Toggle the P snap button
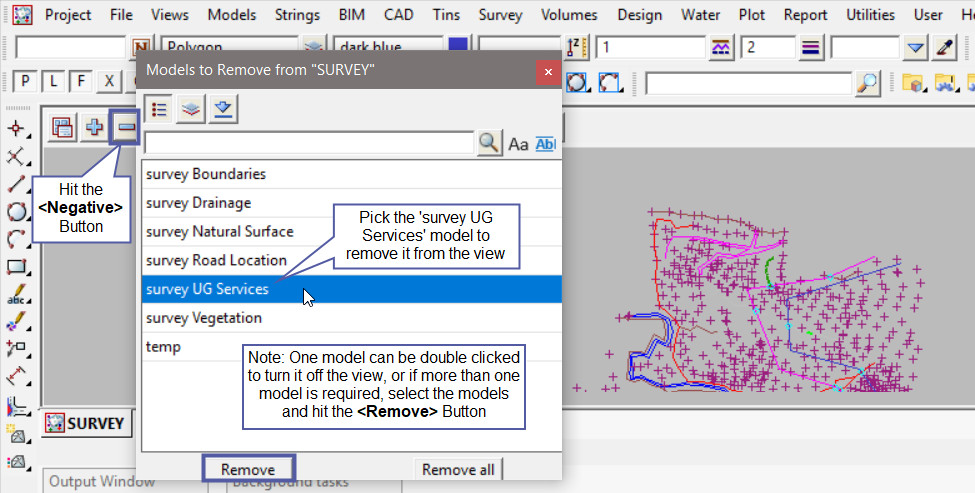Screen dimensions: 975x493 coord(21,82)
